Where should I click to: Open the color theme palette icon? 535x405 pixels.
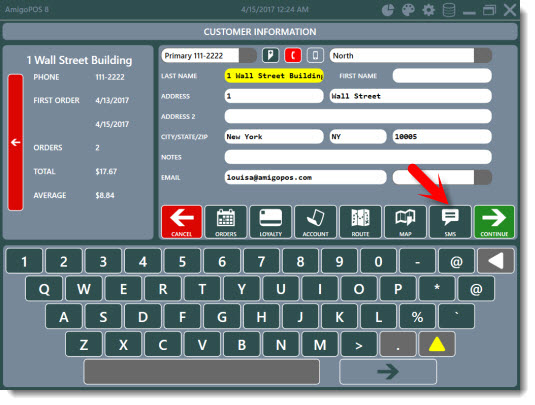pos(408,10)
